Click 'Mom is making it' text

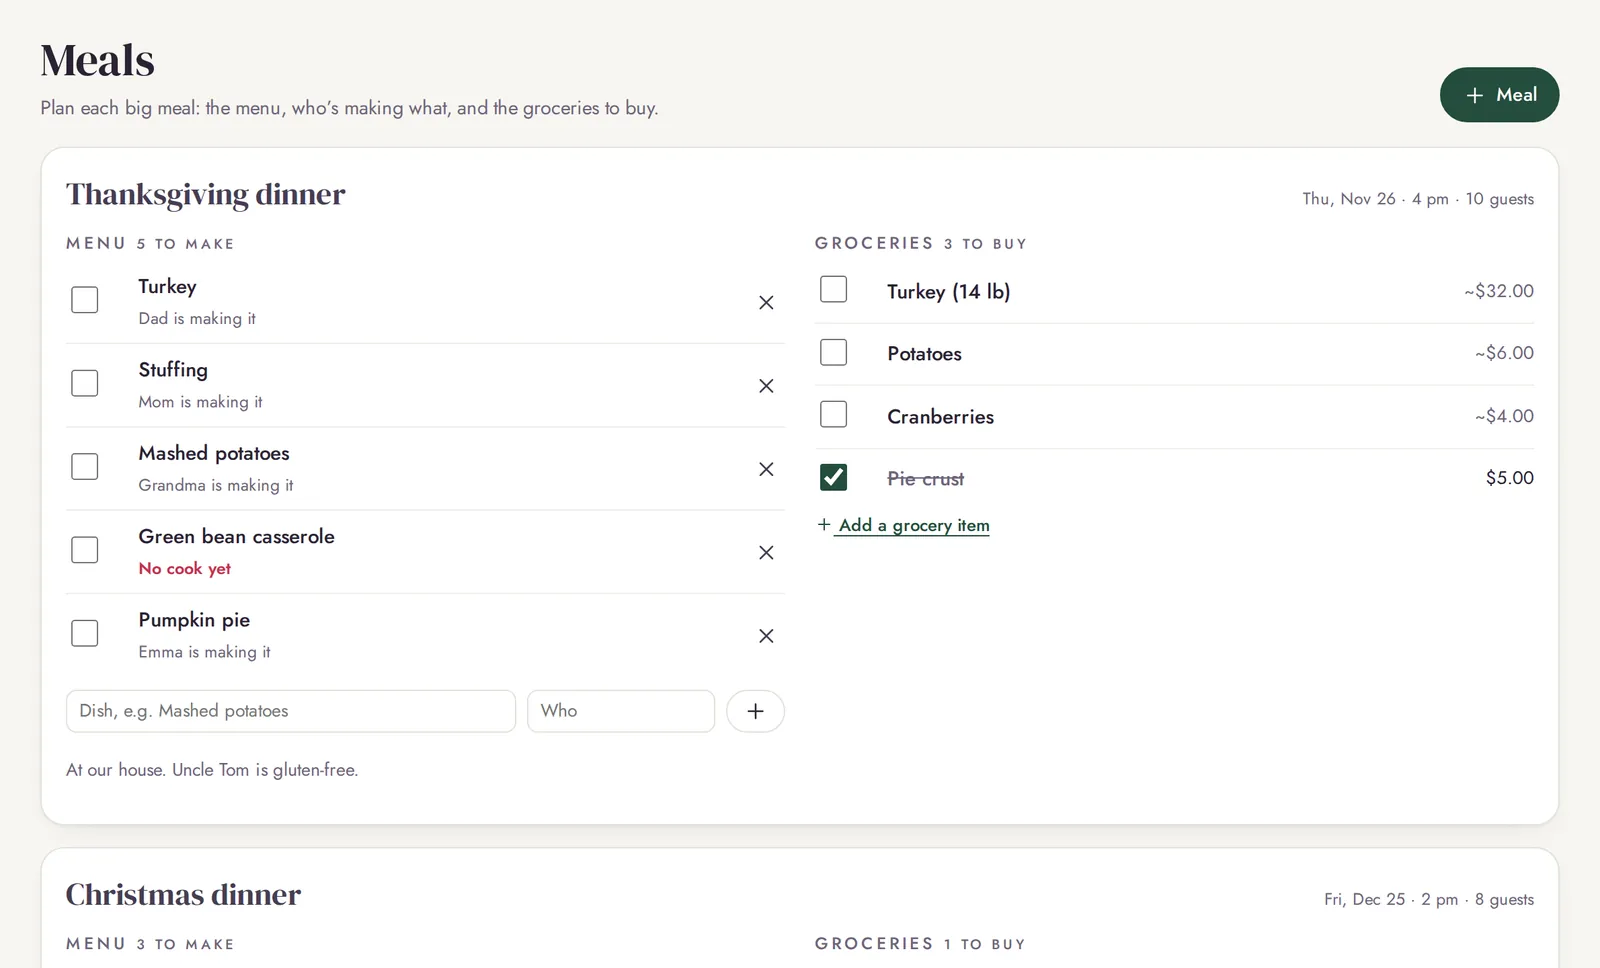pyautogui.click(x=201, y=402)
